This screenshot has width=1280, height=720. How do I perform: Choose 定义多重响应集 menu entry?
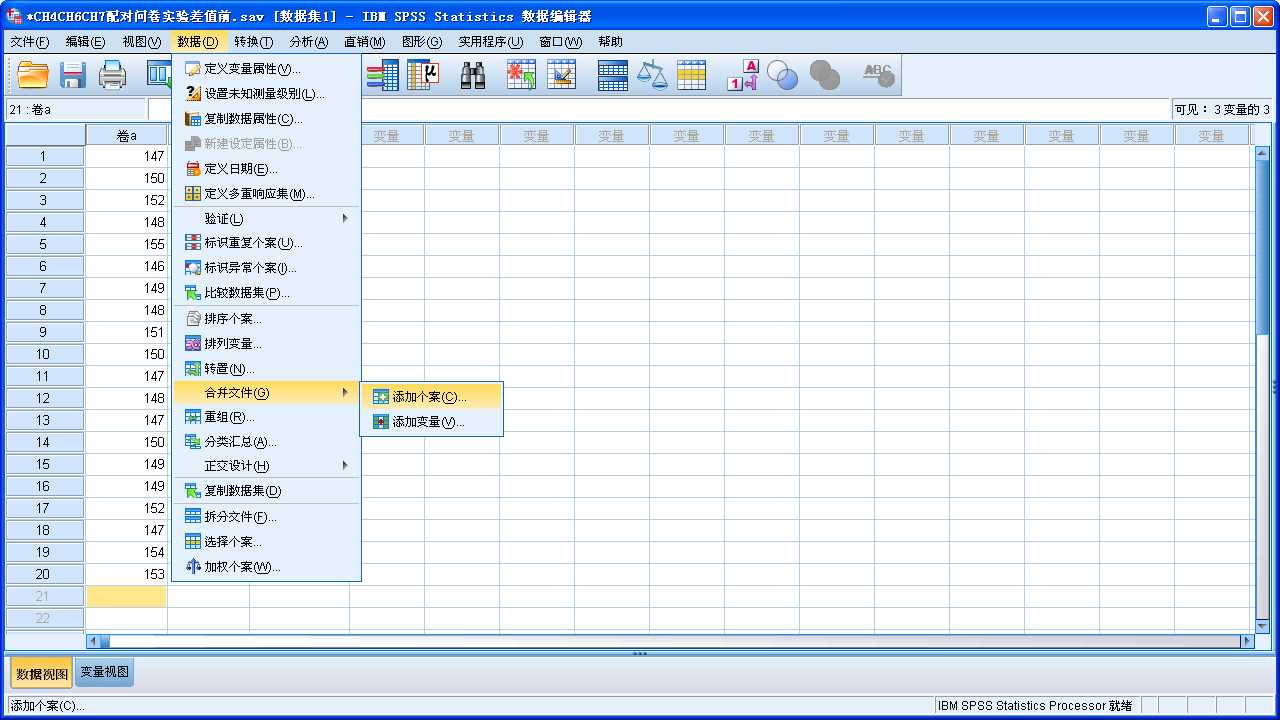point(266,194)
